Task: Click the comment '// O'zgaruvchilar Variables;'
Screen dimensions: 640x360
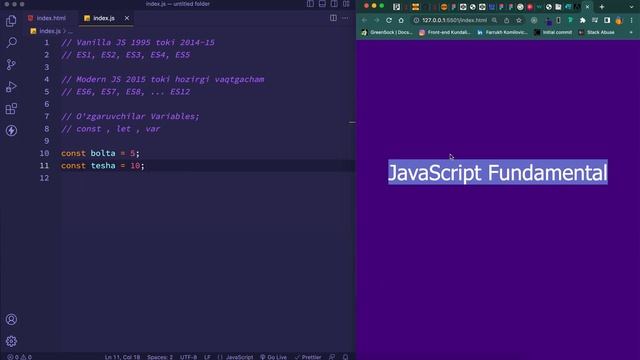Action: coord(131,116)
